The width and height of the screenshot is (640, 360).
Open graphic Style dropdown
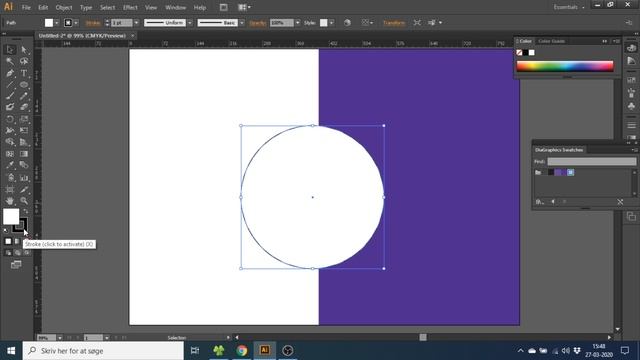click(x=331, y=23)
